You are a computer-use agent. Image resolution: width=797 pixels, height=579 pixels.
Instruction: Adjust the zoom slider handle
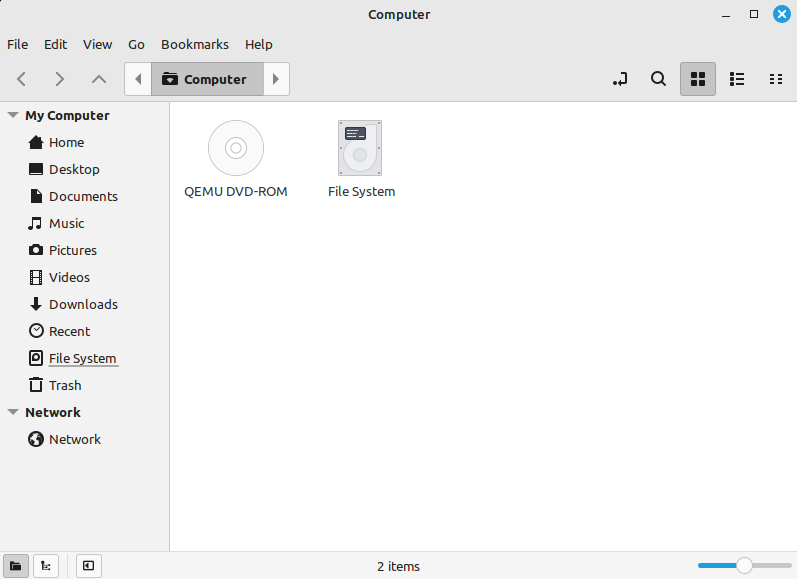tap(744, 566)
